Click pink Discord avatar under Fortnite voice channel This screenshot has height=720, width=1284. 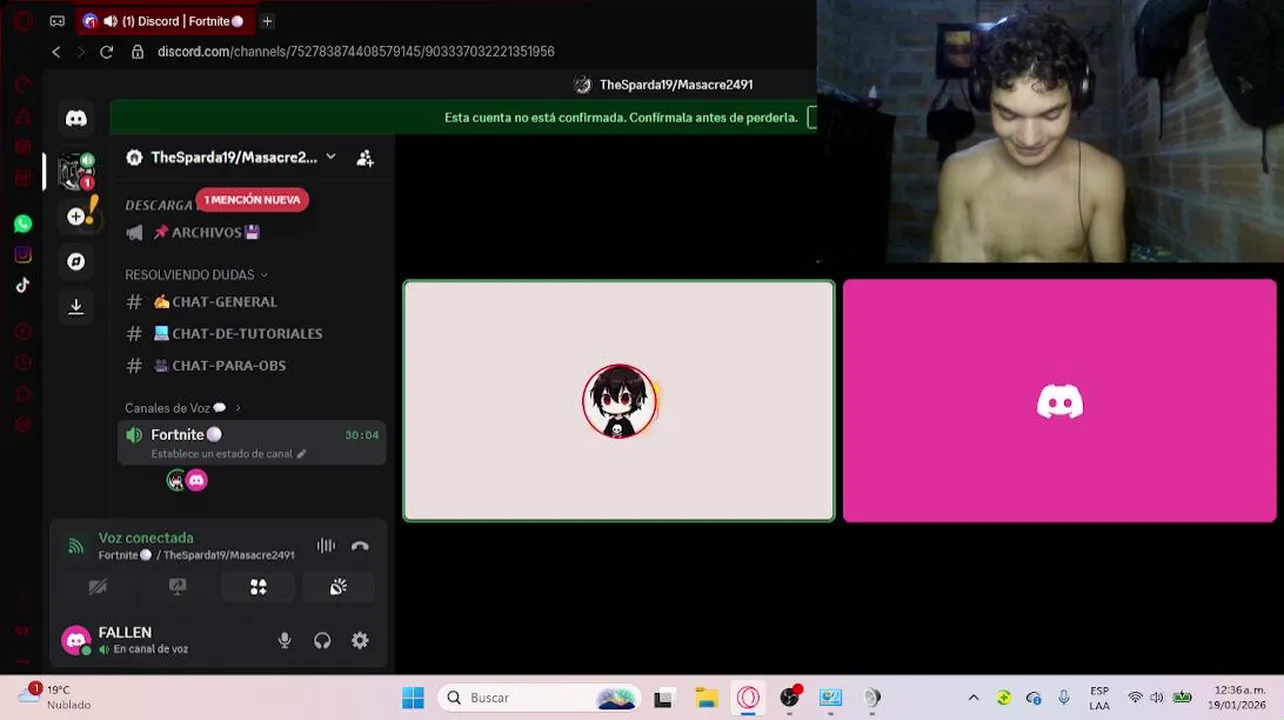197,481
